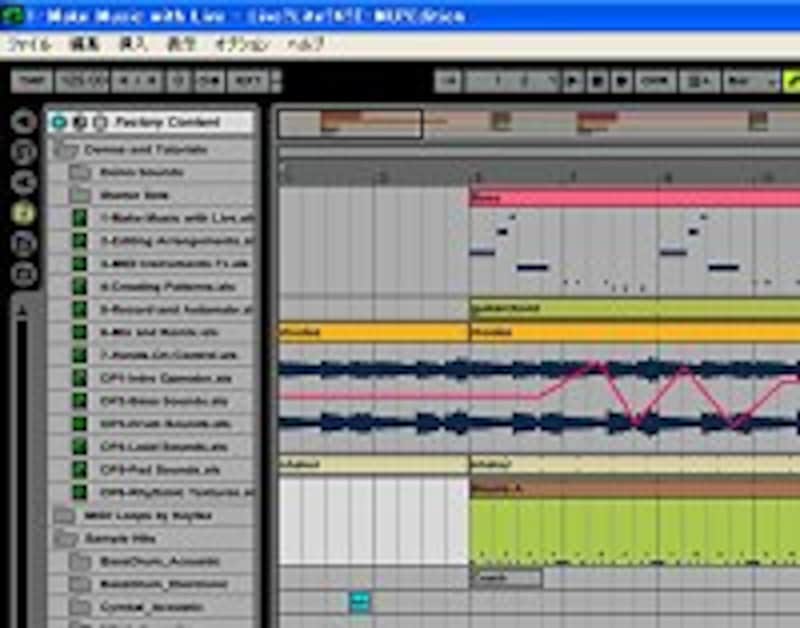800x628 pixels.
Task: Select the green guitar clip below Bass
Action: point(634,308)
